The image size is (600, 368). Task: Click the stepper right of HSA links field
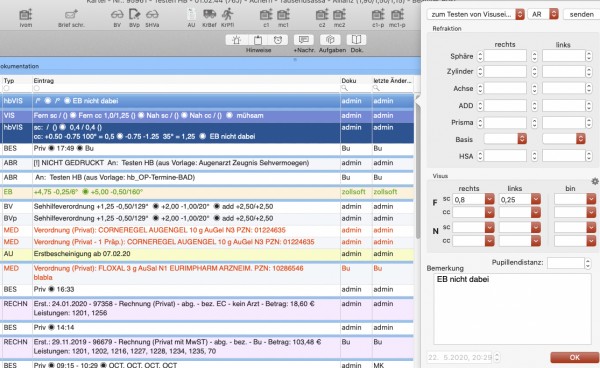click(589, 156)
